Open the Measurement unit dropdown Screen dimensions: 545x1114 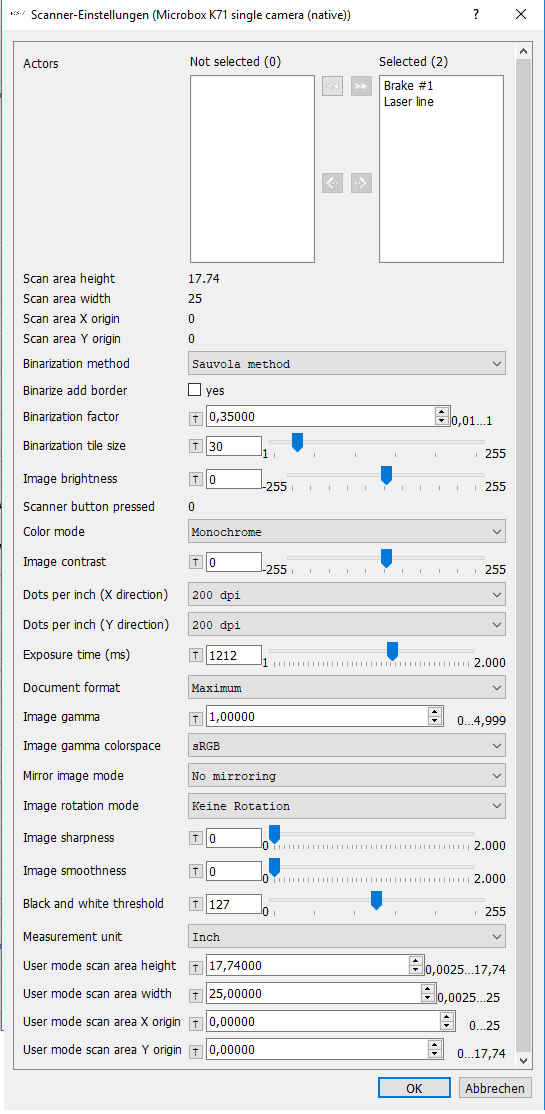point(347,936)
